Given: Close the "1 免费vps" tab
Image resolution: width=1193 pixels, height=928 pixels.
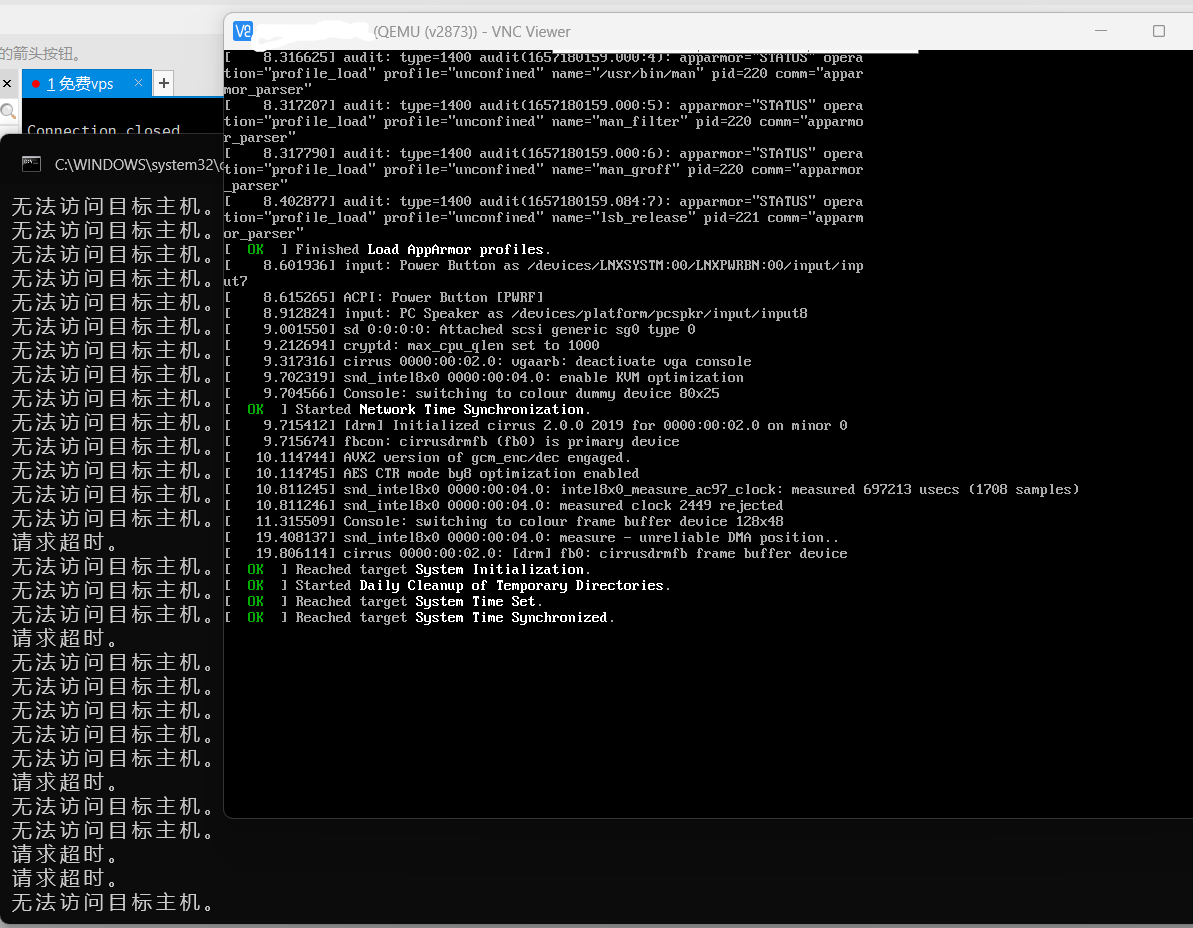Looking at the screenshot, I should [138, 83].
